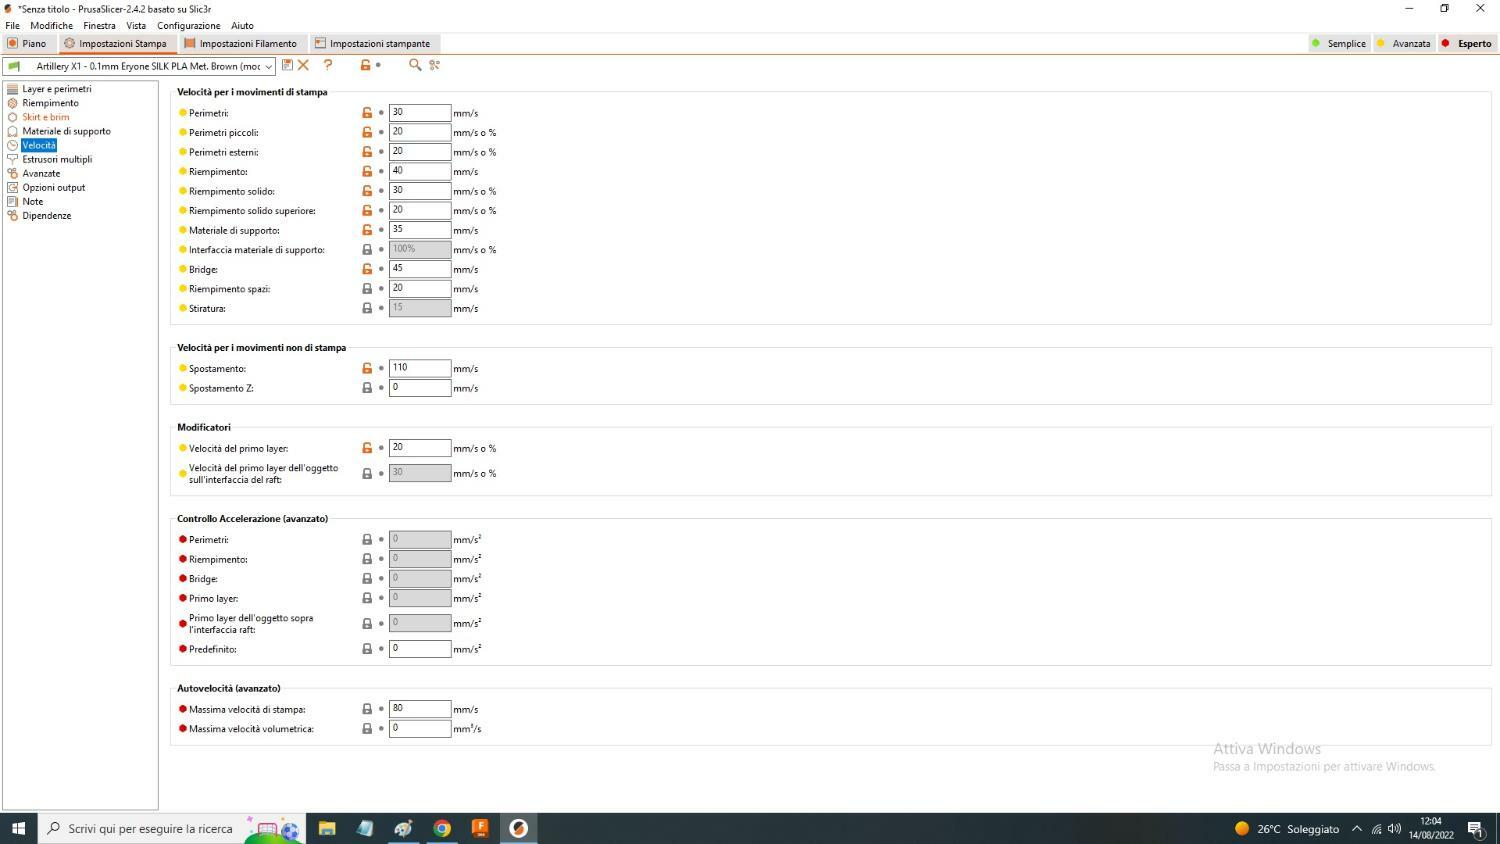Click the Predefinito acceleration field
The image size is (1500, 844).
(420, 648)
